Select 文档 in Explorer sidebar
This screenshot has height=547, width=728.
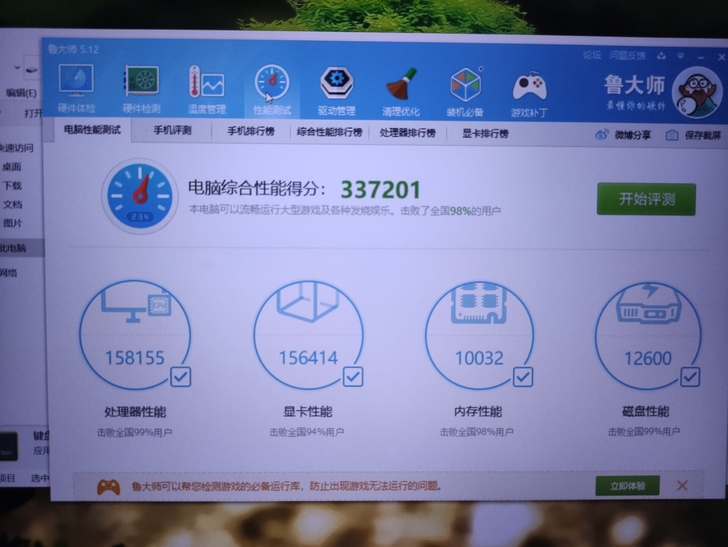coord(13,204)
